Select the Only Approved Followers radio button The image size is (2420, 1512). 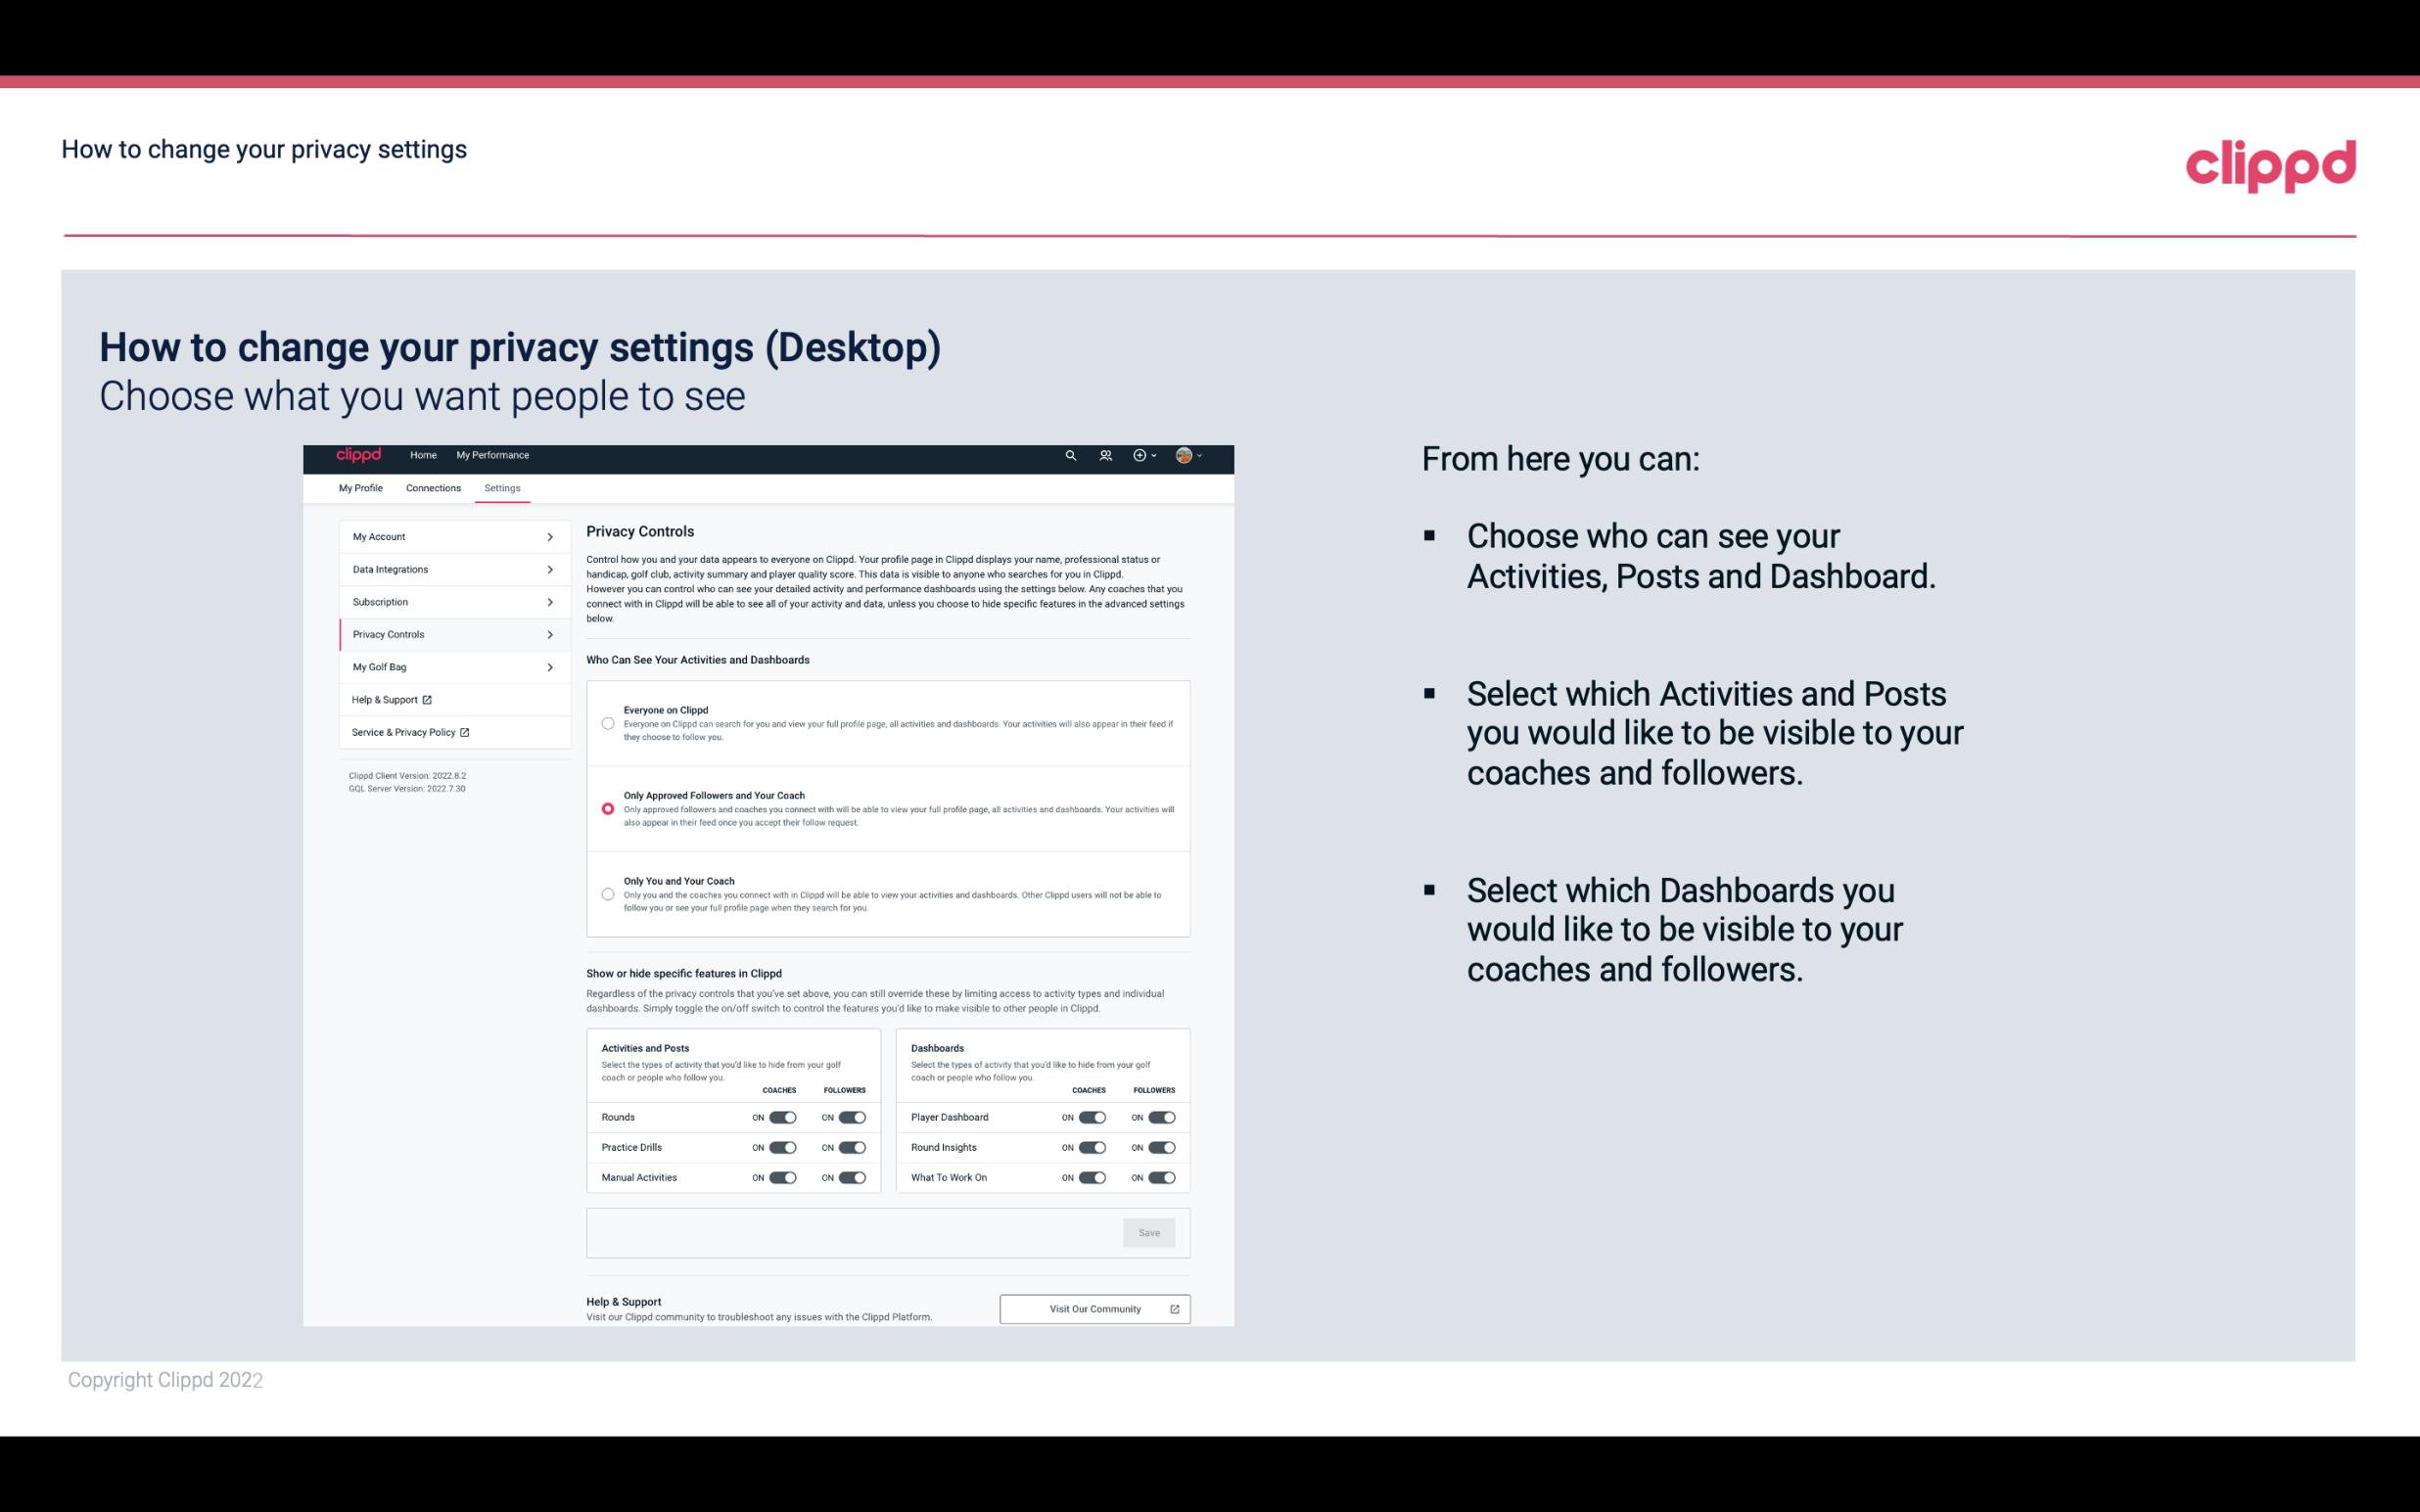606,808
